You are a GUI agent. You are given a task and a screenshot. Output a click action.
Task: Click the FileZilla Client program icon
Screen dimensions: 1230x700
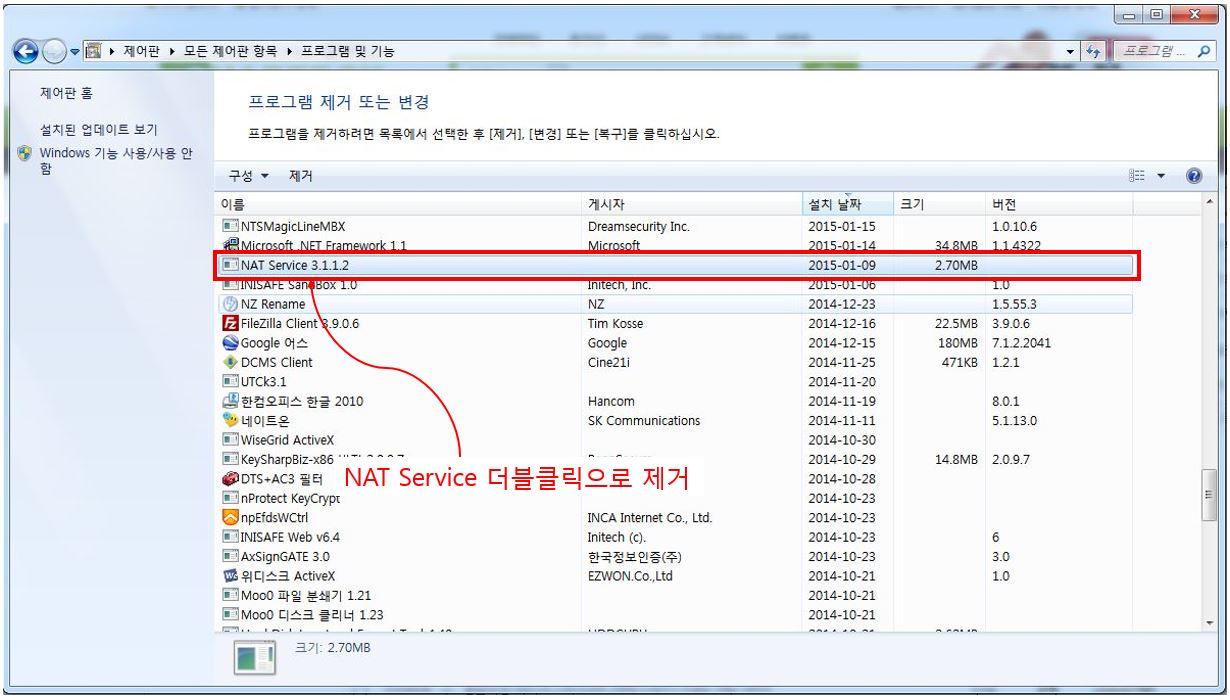(231, 324)
